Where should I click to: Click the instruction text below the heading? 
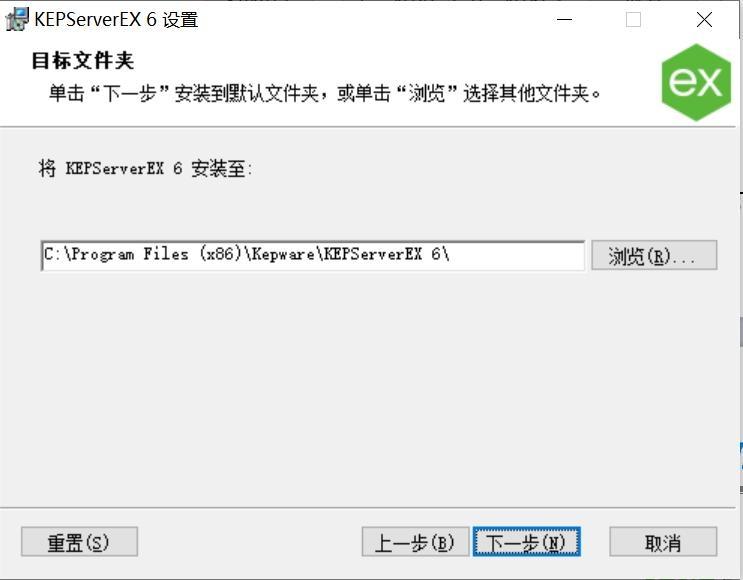[x=325, y=93]
